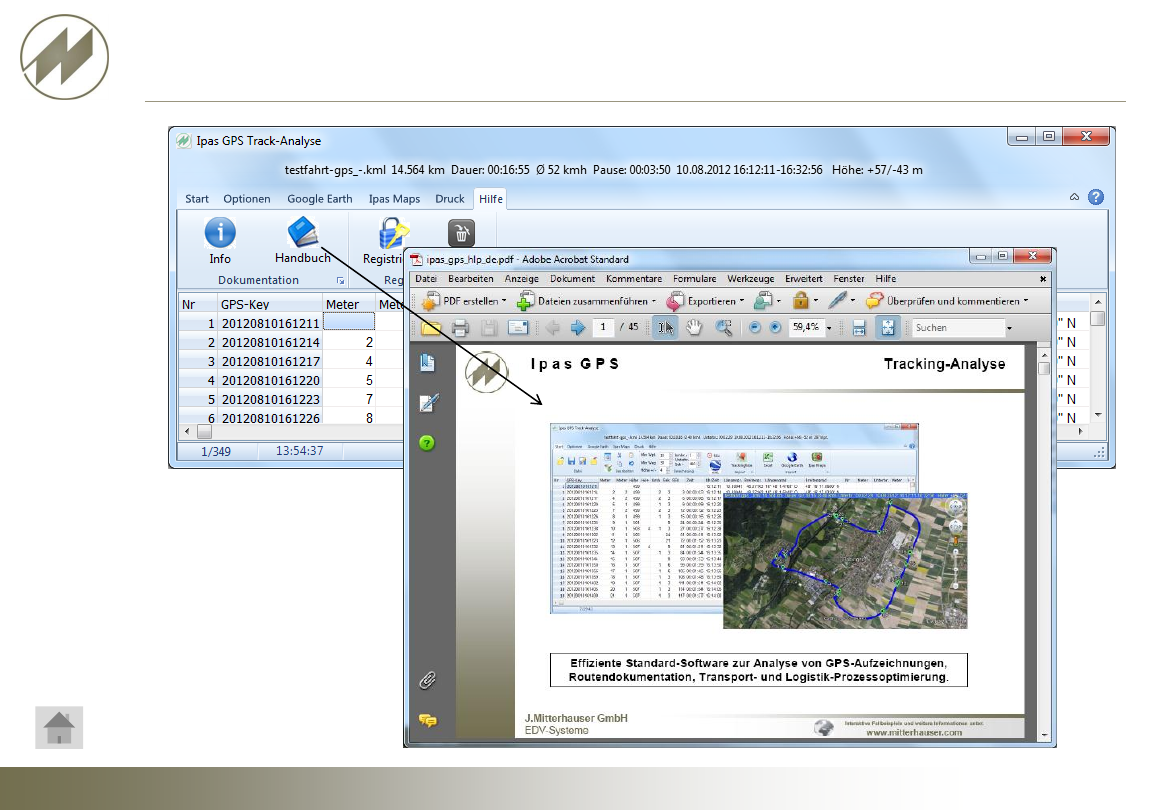Image resolution: width=1170 pixels, height=810 pixels.
Task: Open the Fenster menu
Action: [849, 279]
